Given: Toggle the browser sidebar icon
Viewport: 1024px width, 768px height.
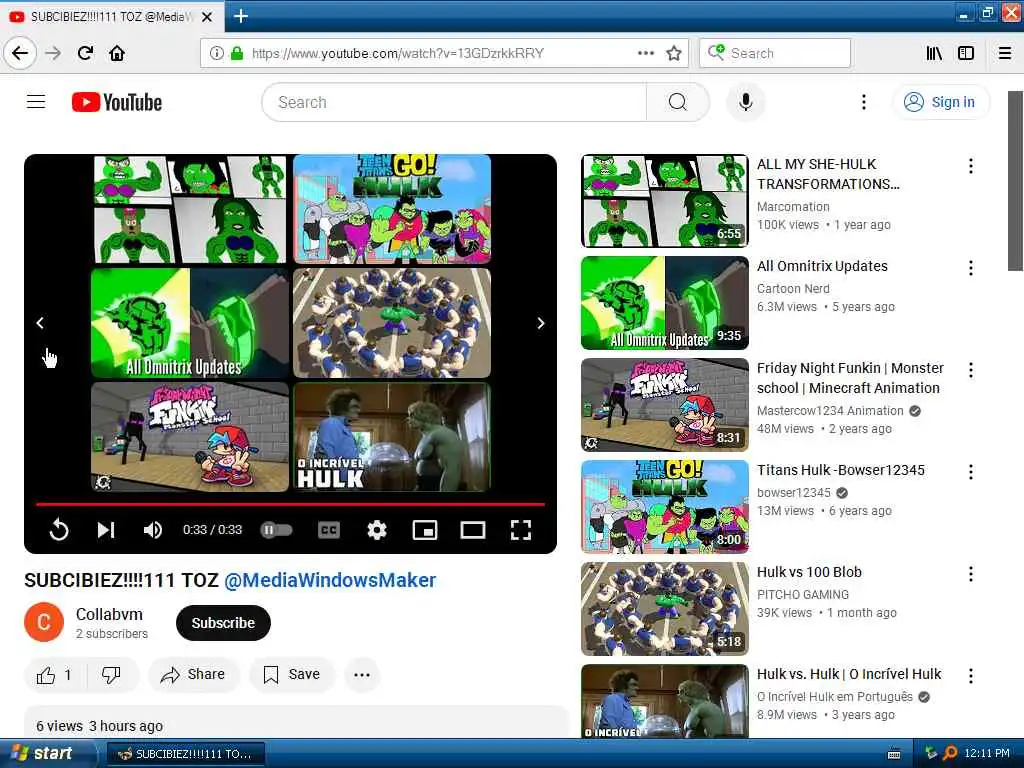Looking at the screenshot, I should click(x=966, y=53).
